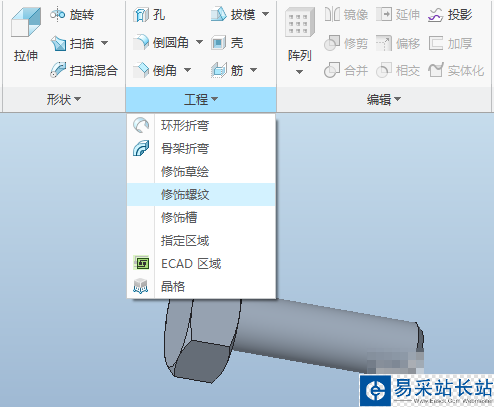The height and width of the screenshot is (407, 494).
Task: Click the 阵列 (Pattern) tool icon
Action: click(x=300, y=22)
